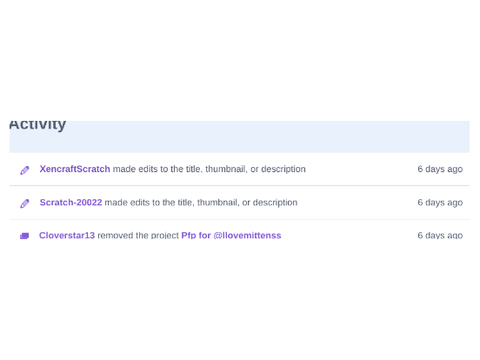Click the "@Ilovemittenss" part of the project name
The width and height of the screenshot is (480, 360).
(x=247, y=235)
